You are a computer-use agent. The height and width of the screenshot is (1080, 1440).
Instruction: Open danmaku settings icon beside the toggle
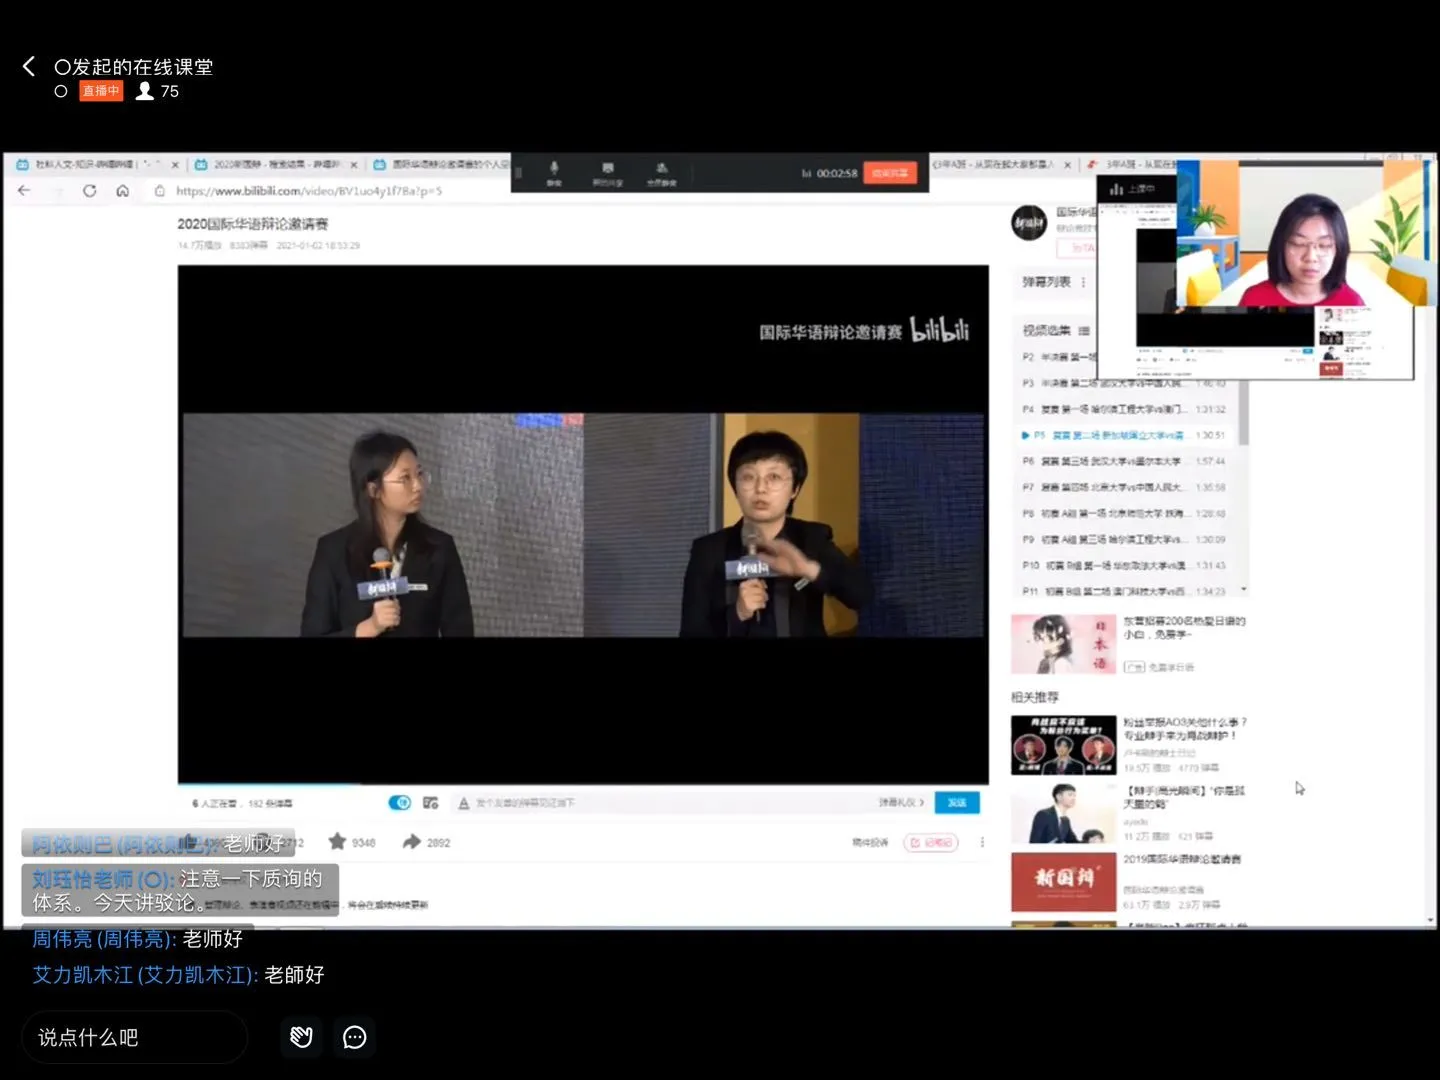tap(431, 802)
